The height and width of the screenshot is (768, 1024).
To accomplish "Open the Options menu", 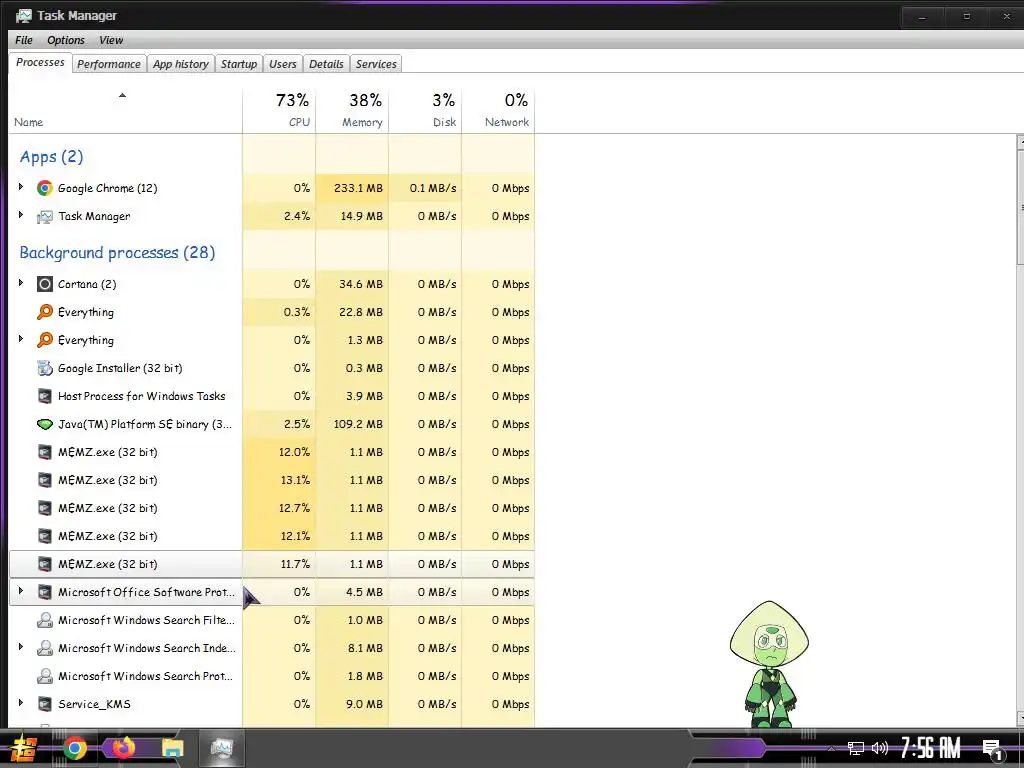I will coord(65,40).
